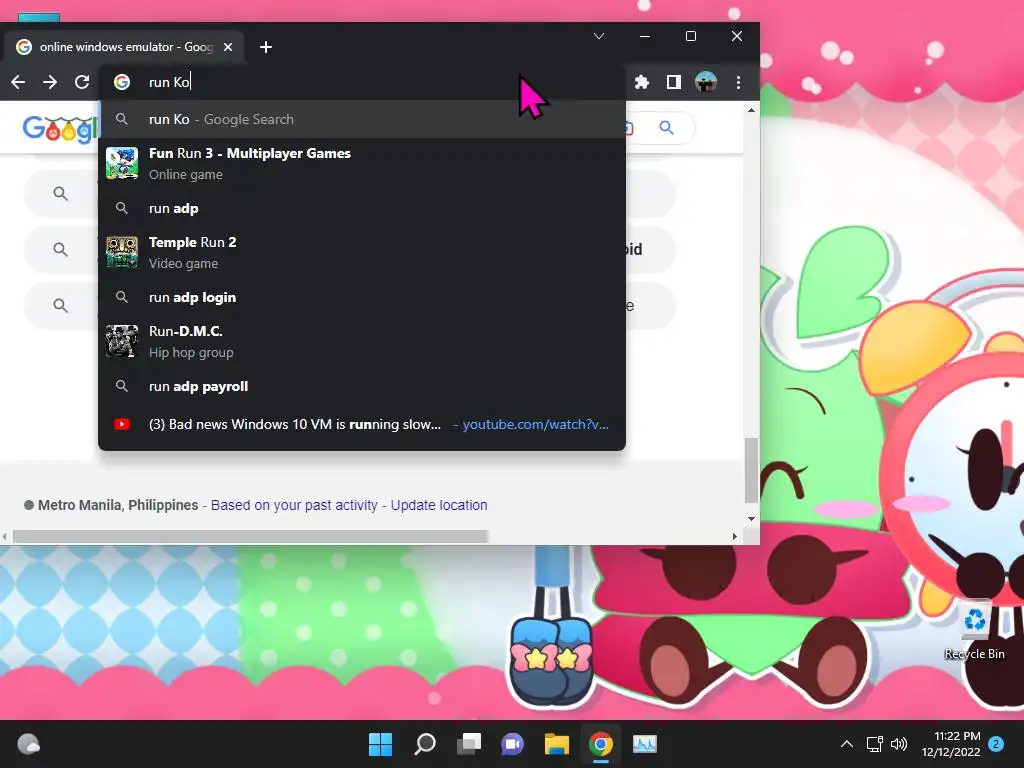This screenshot has width=1024, height=768.
Task: Click the horizontal scrollbar in Chrome
Action: [250, 537]
